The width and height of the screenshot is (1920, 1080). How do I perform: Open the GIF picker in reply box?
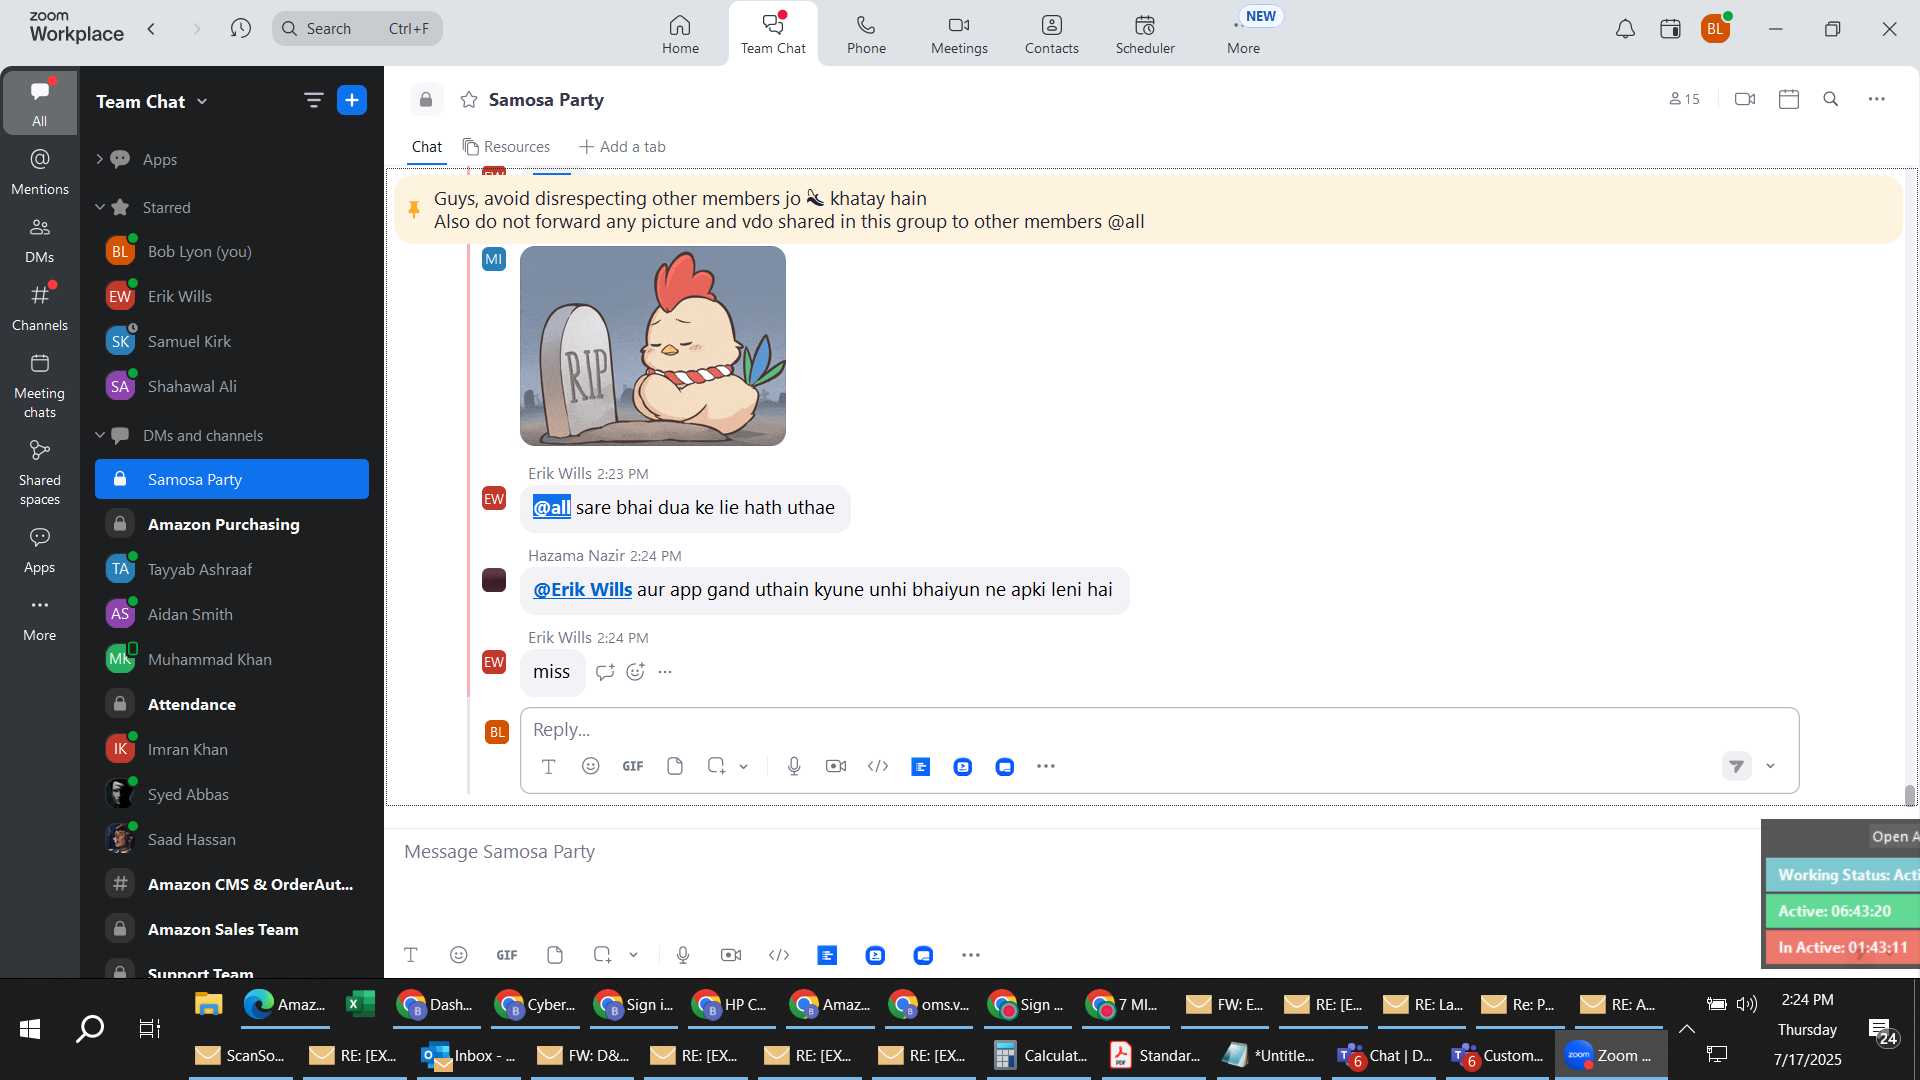pyautogui.click(x=633, y=767)
